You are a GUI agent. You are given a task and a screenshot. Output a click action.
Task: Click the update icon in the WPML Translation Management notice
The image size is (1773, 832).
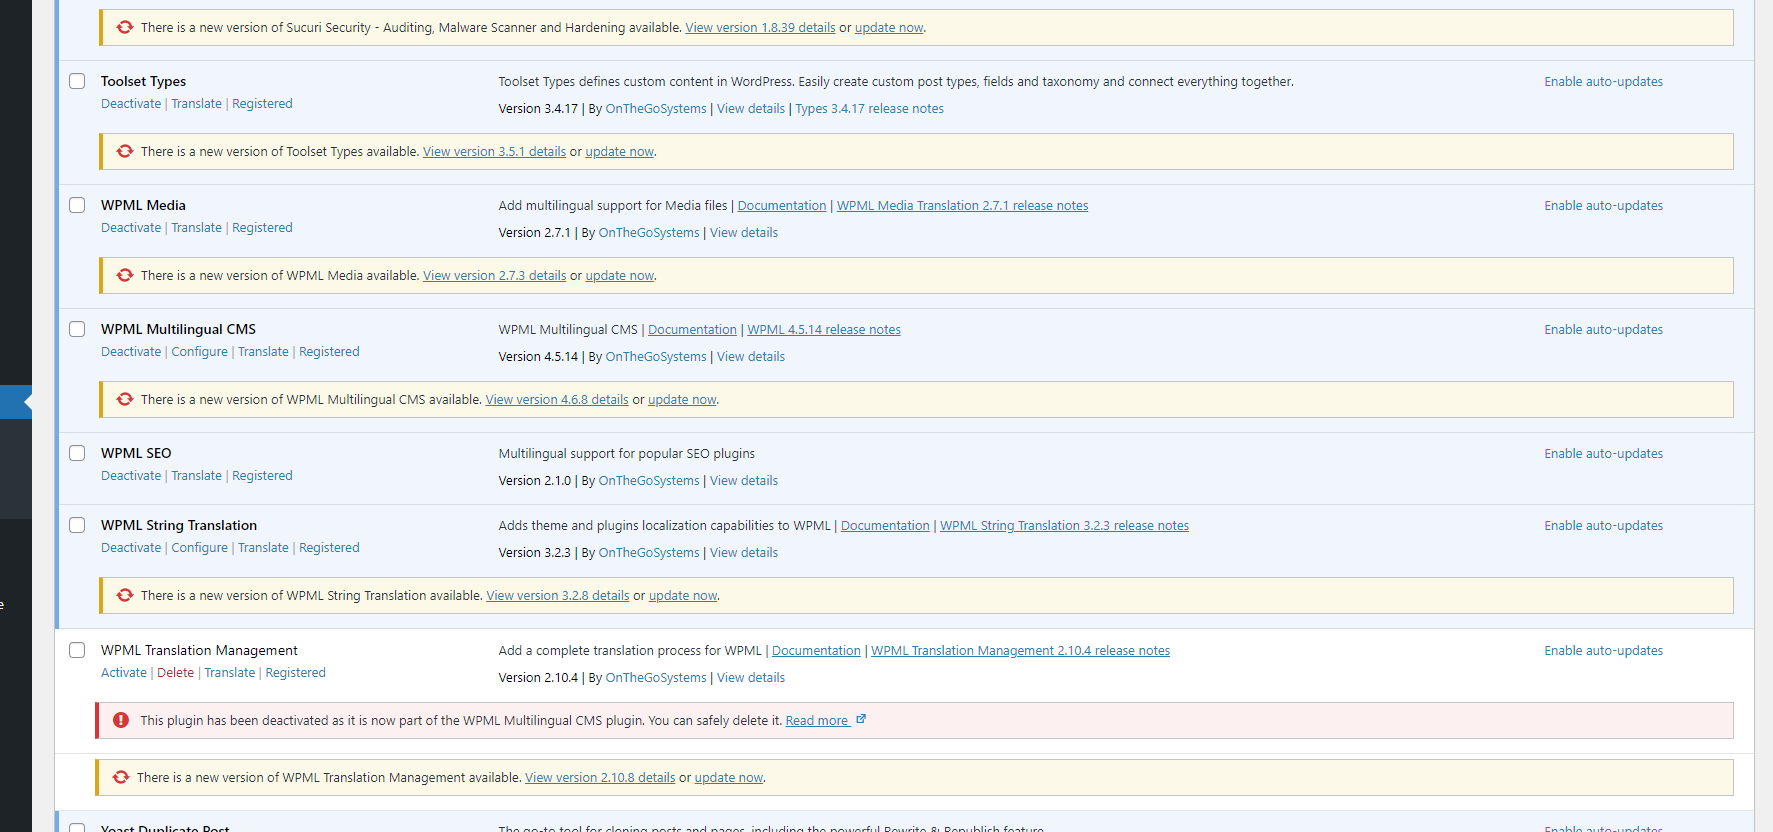(121, 777)
